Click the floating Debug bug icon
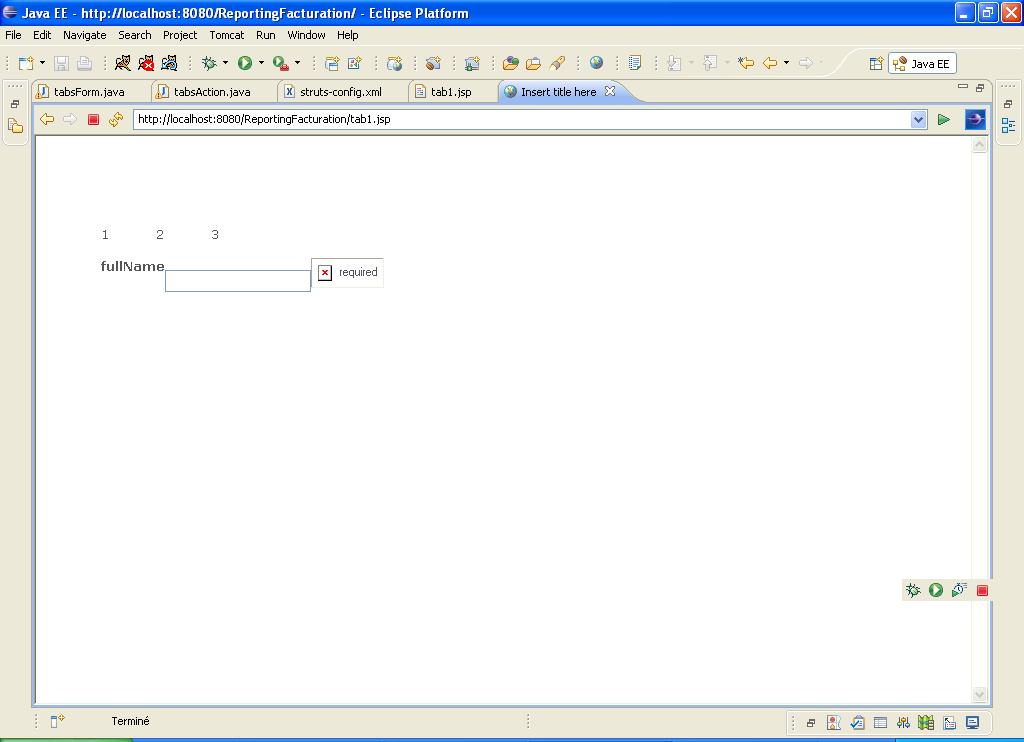This screenshot has width=1024, height=742. coord(913,590)
